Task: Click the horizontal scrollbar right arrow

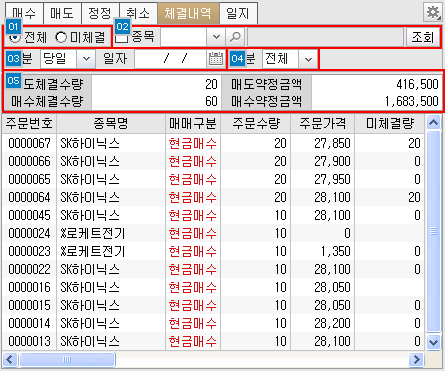Action: pos(416,359)
